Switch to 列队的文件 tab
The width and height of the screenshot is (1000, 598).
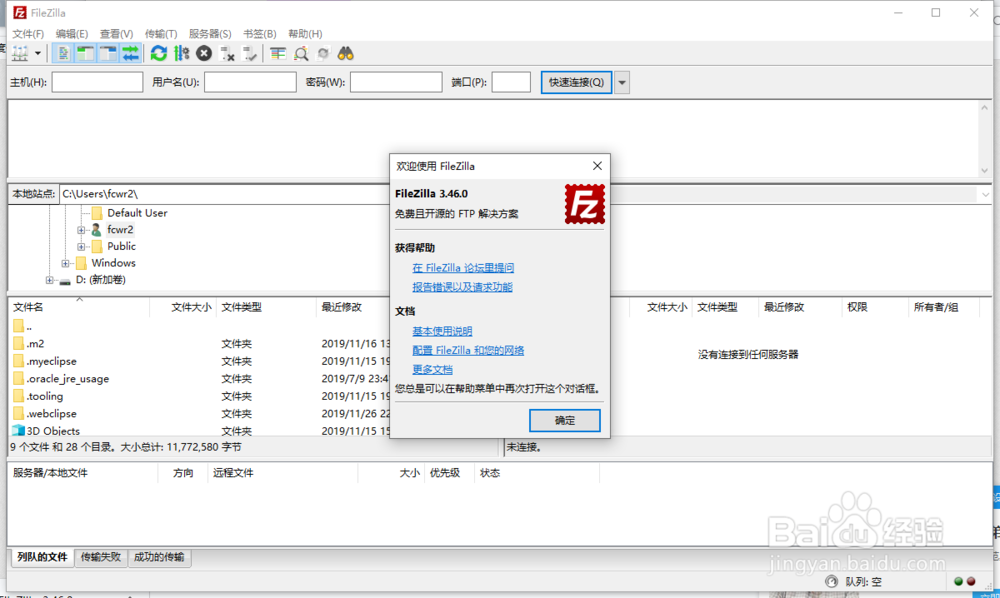[x=42, y=557]
